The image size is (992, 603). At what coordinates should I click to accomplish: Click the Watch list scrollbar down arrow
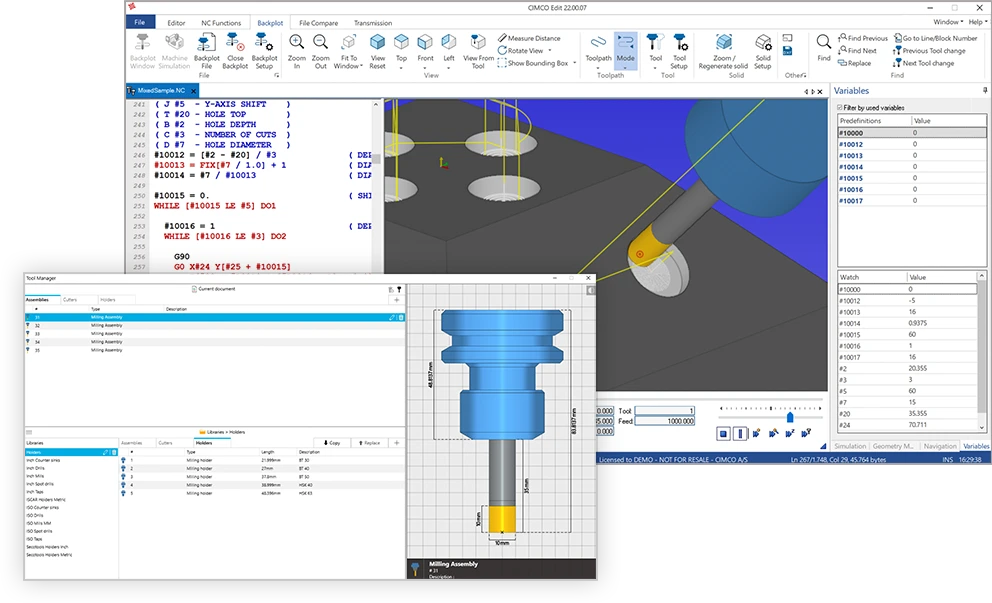click(981, 428)
